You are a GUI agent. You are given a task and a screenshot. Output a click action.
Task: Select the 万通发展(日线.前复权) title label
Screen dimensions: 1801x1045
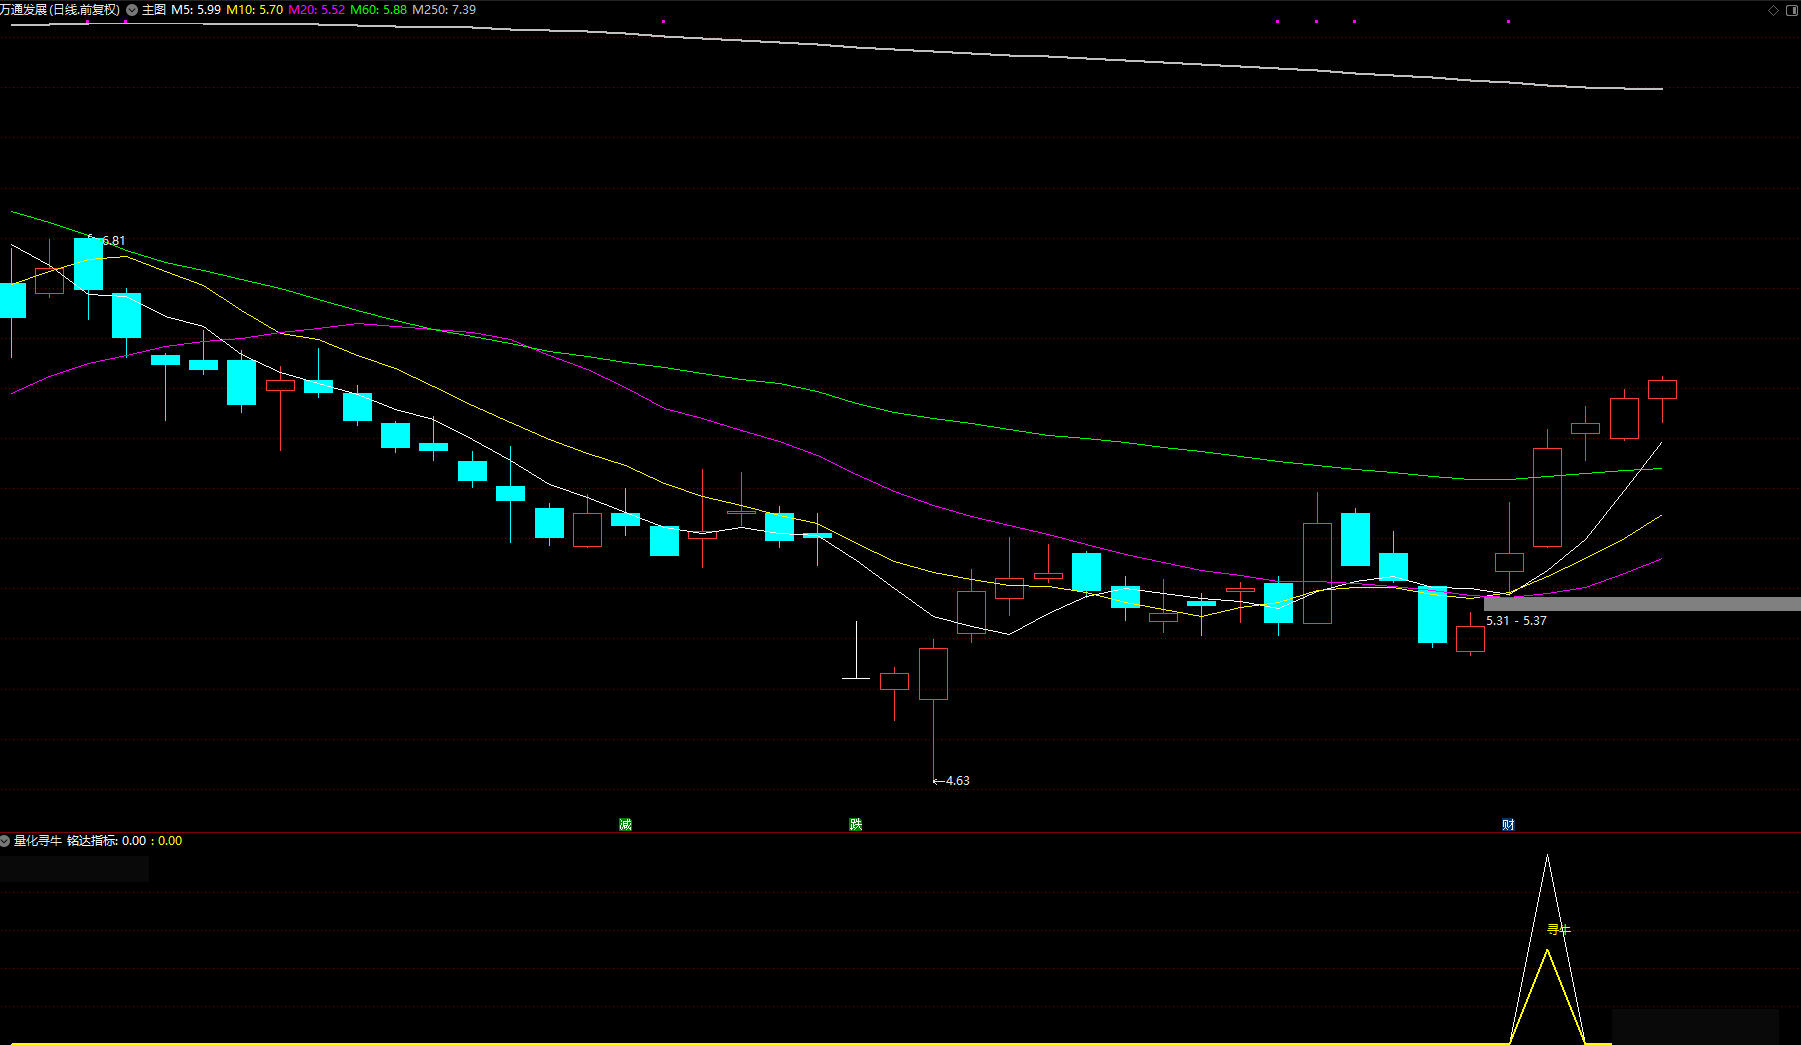coord(60,10)
